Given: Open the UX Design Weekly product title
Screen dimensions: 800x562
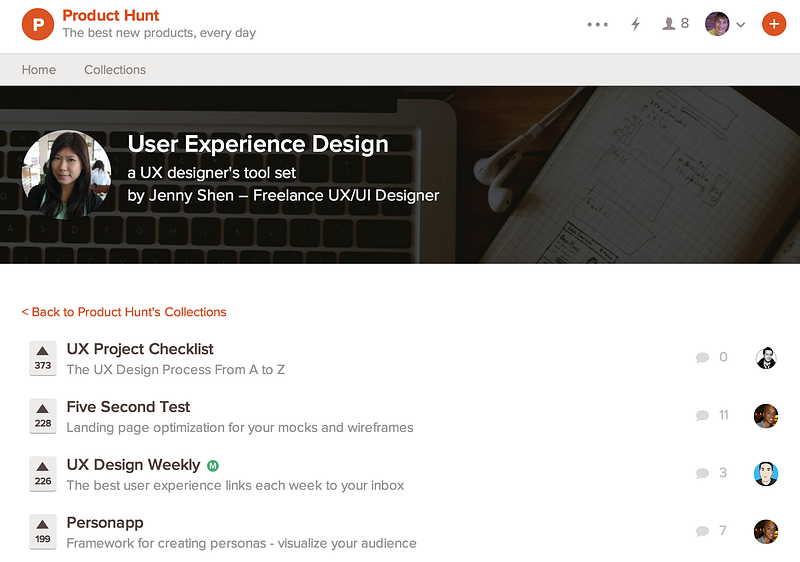Looking at the screenshot, I should click(x=133, y=465).
